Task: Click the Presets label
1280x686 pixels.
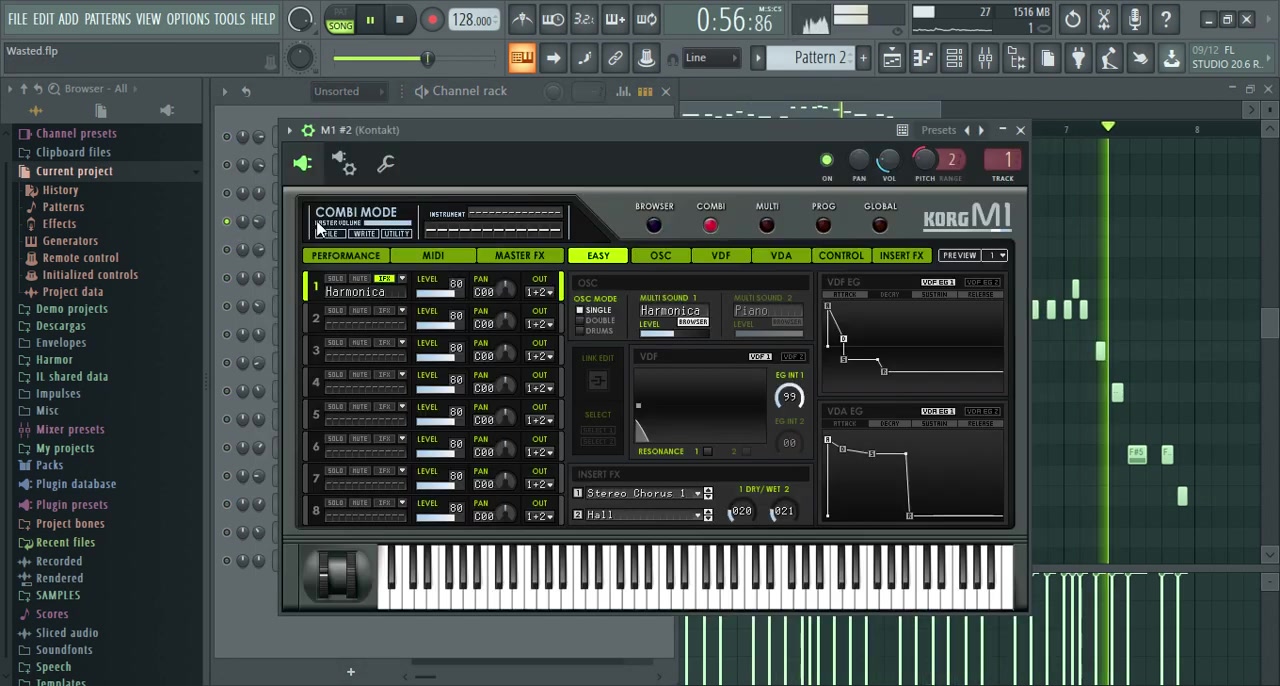Action: tap(939, 130)
